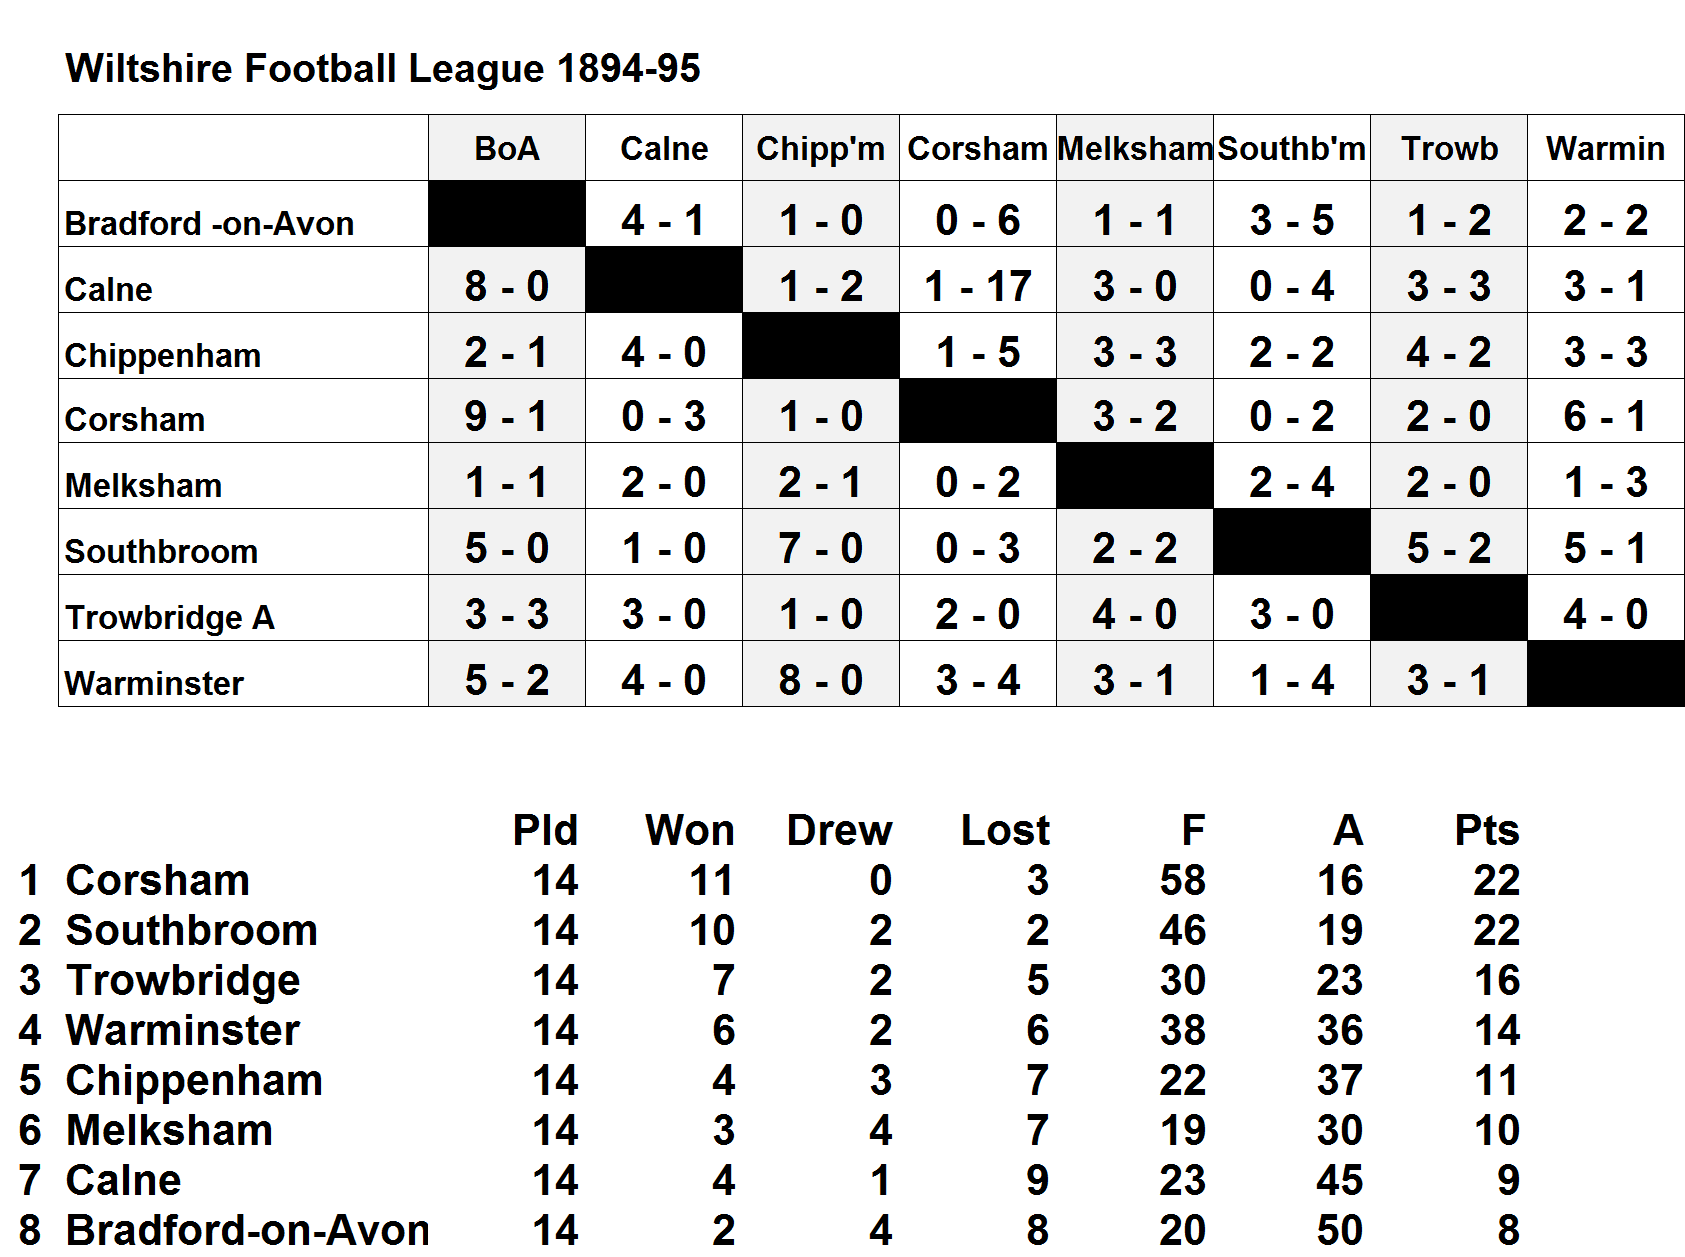Click the Pts header in standings table
1685x1257 pixels.
[1487, 830]
